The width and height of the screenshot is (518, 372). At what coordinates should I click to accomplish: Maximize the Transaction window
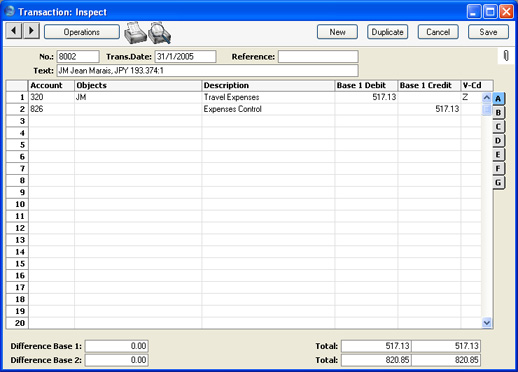[x=490, y=12]
